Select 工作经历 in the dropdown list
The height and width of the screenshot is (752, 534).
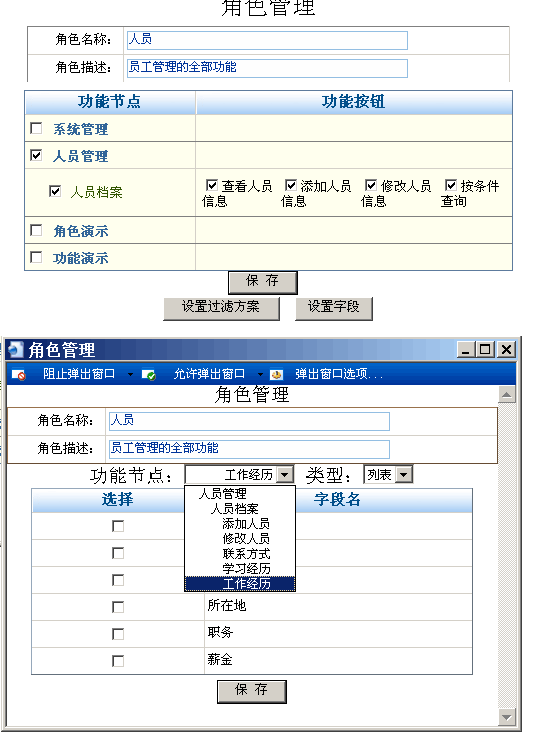point(240,583)
